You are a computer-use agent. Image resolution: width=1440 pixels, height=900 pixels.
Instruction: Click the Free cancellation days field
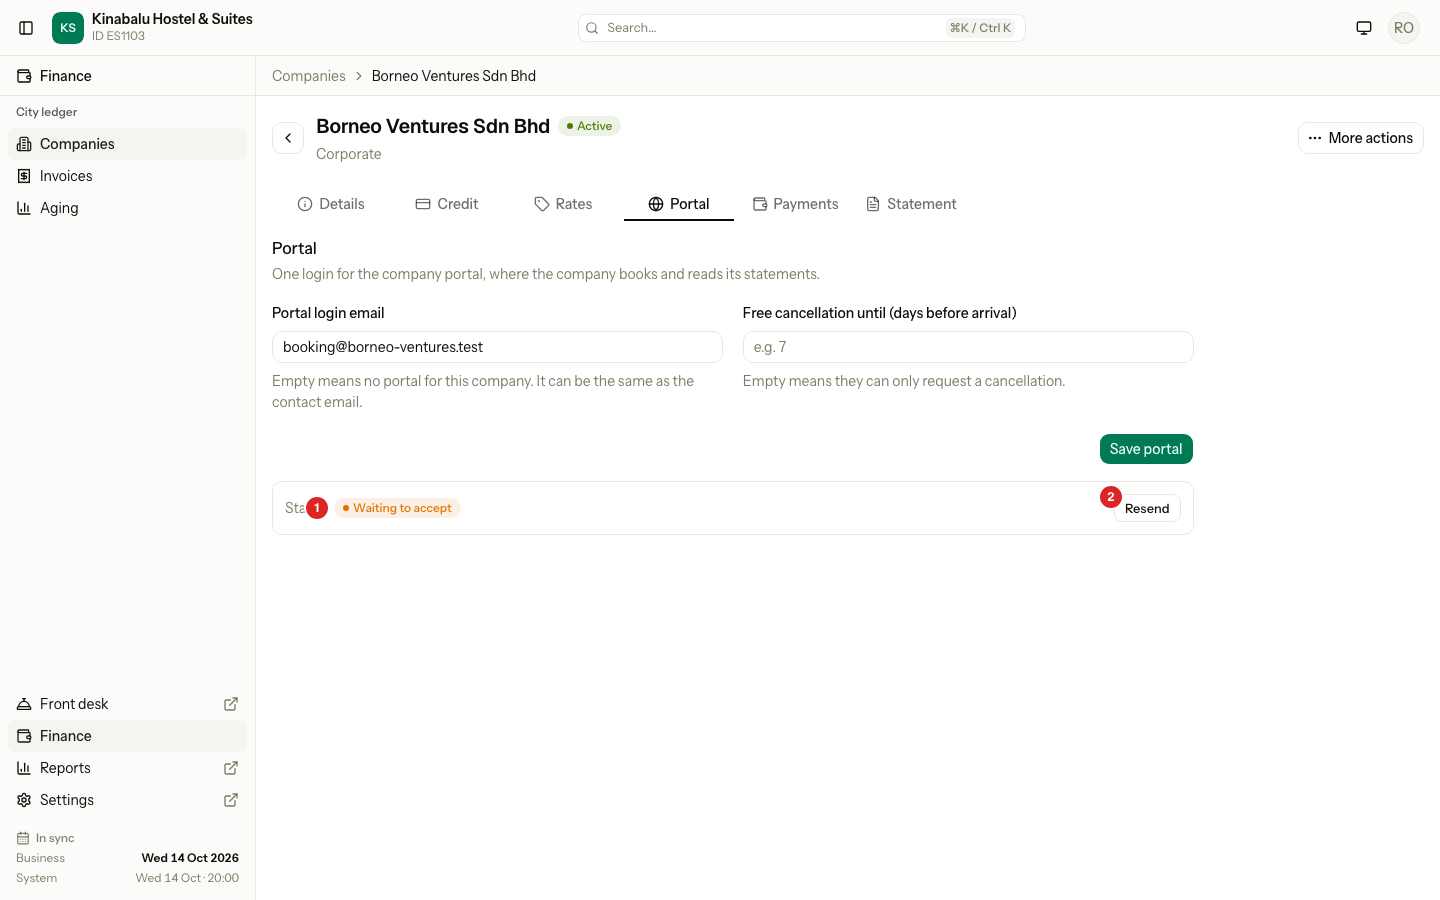click(x=968, y=347)
